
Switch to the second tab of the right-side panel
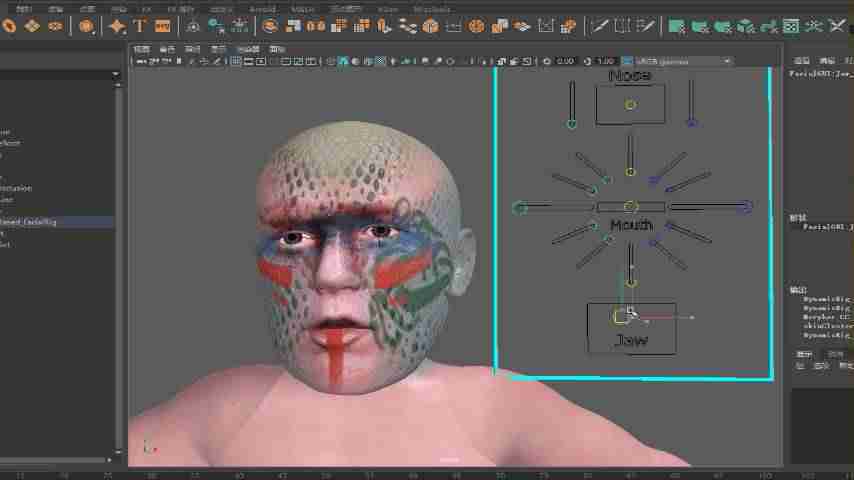pos(827,60)
